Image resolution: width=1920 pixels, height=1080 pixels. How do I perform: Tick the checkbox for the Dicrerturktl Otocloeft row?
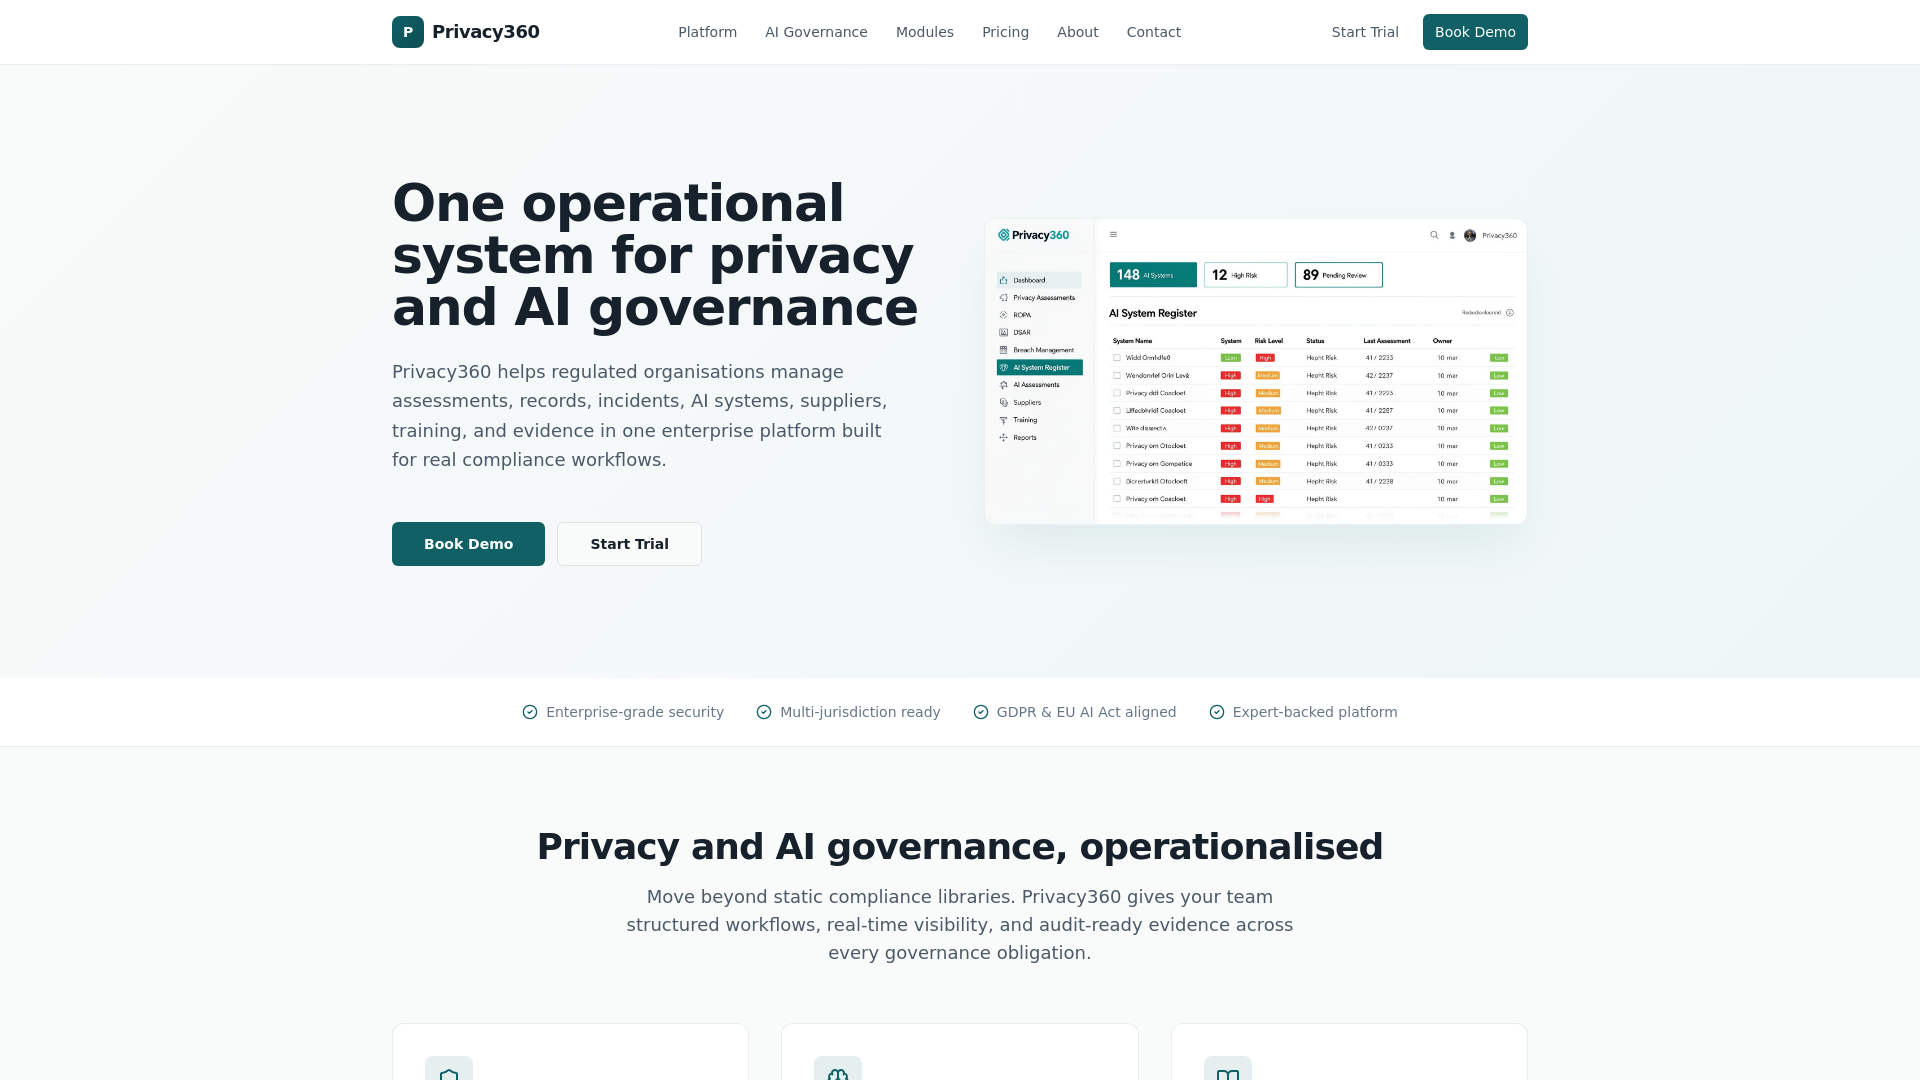(x=1117, y=481)
